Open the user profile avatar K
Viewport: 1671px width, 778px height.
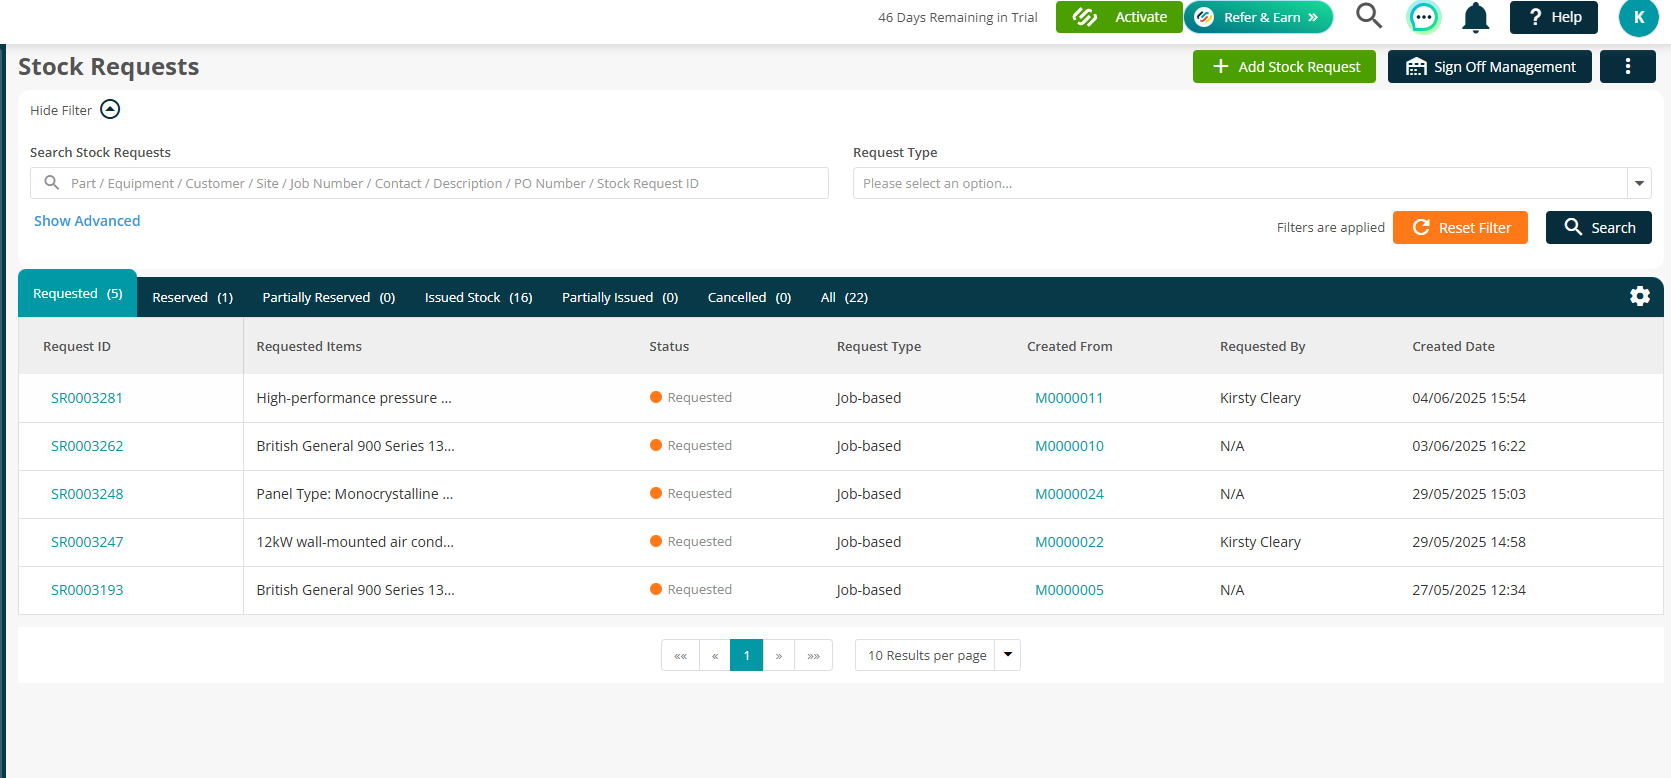click(1639, 17)
